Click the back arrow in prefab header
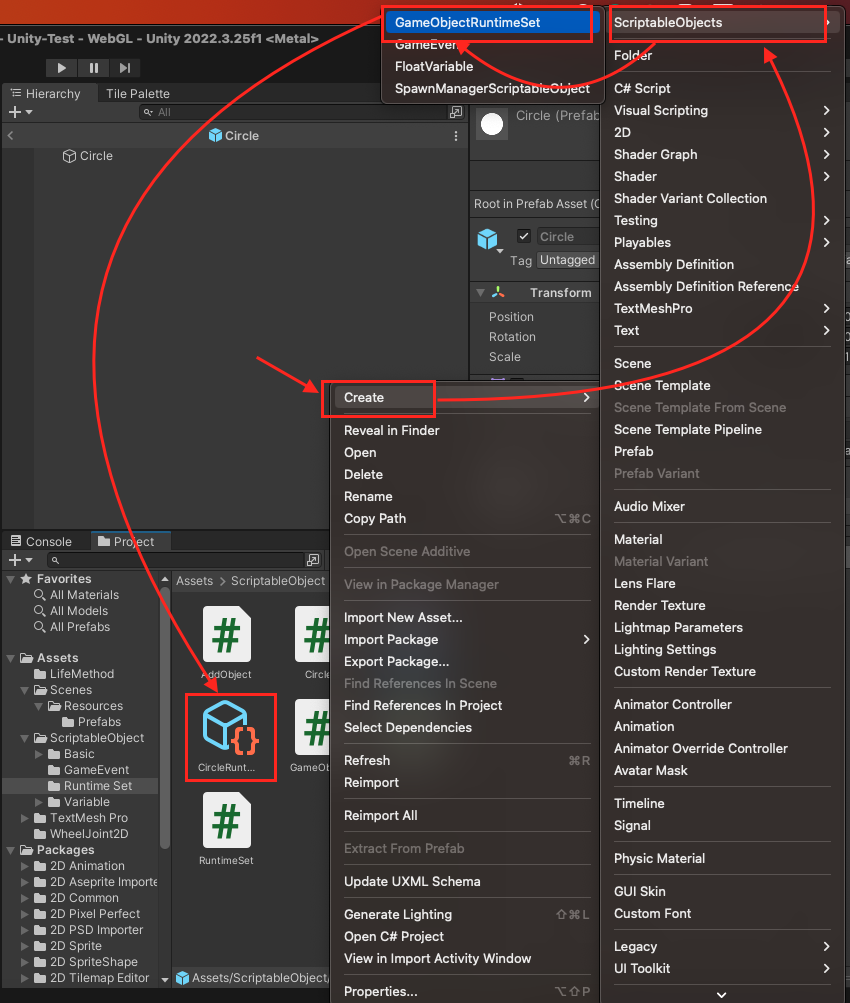 pyautogui.click(x=10, y=136)
